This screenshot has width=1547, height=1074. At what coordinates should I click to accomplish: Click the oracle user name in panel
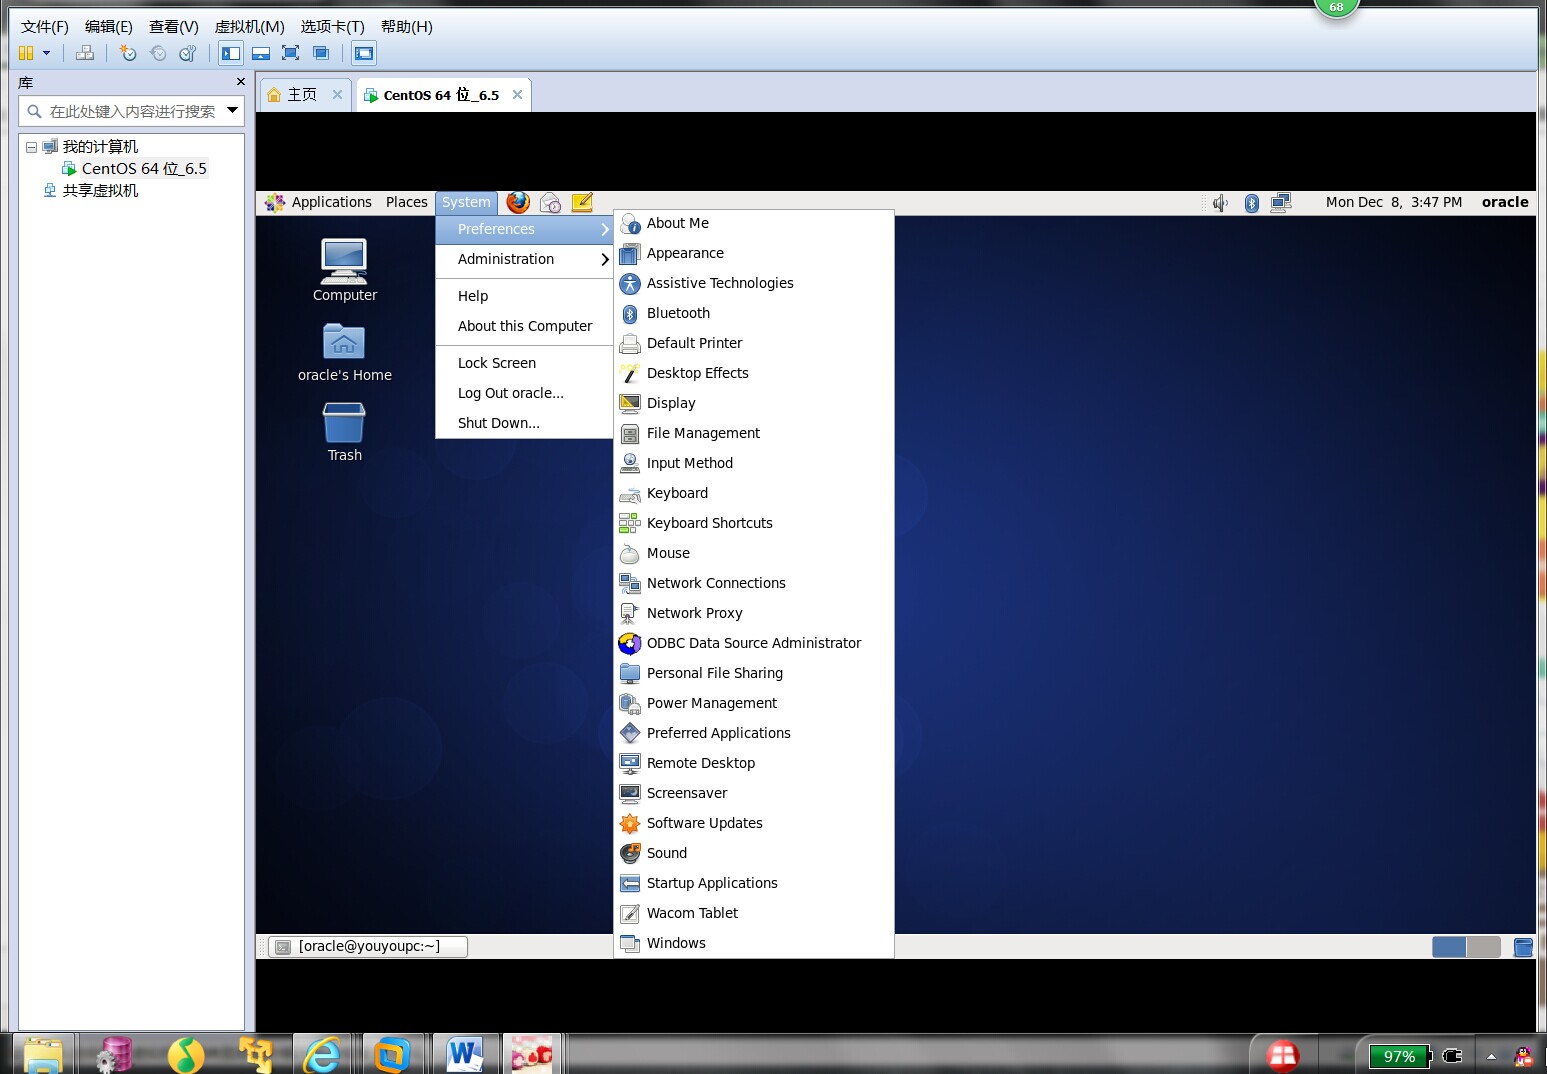pos(1504,202)
